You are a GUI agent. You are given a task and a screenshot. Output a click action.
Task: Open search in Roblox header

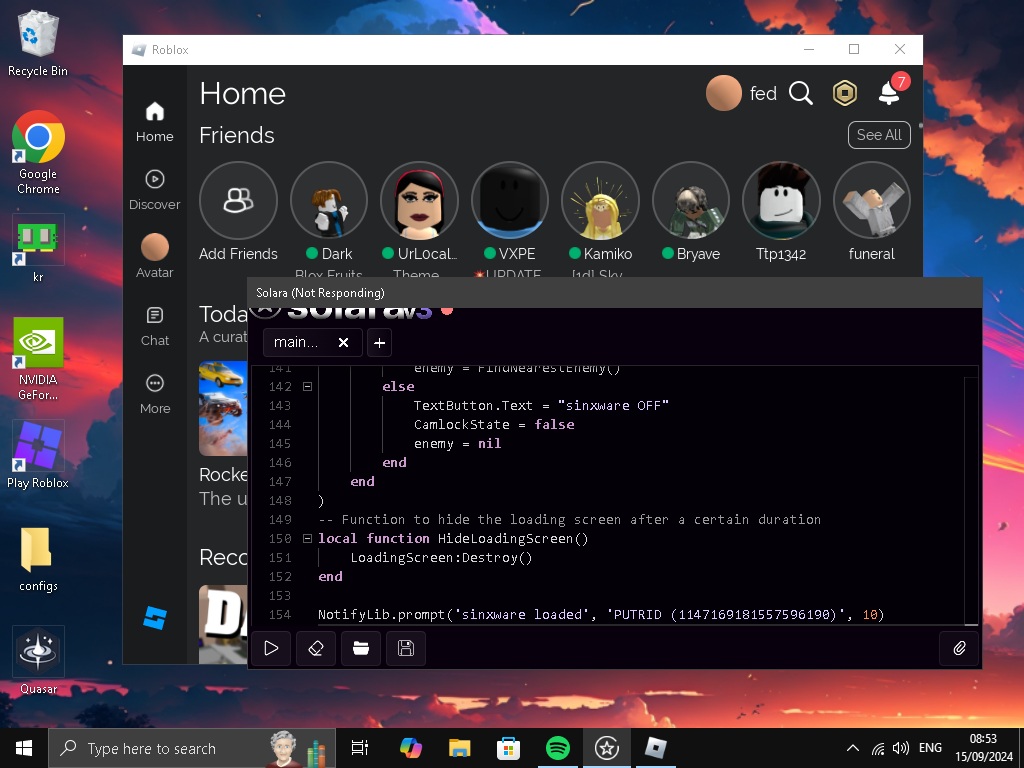pos(801,93)
